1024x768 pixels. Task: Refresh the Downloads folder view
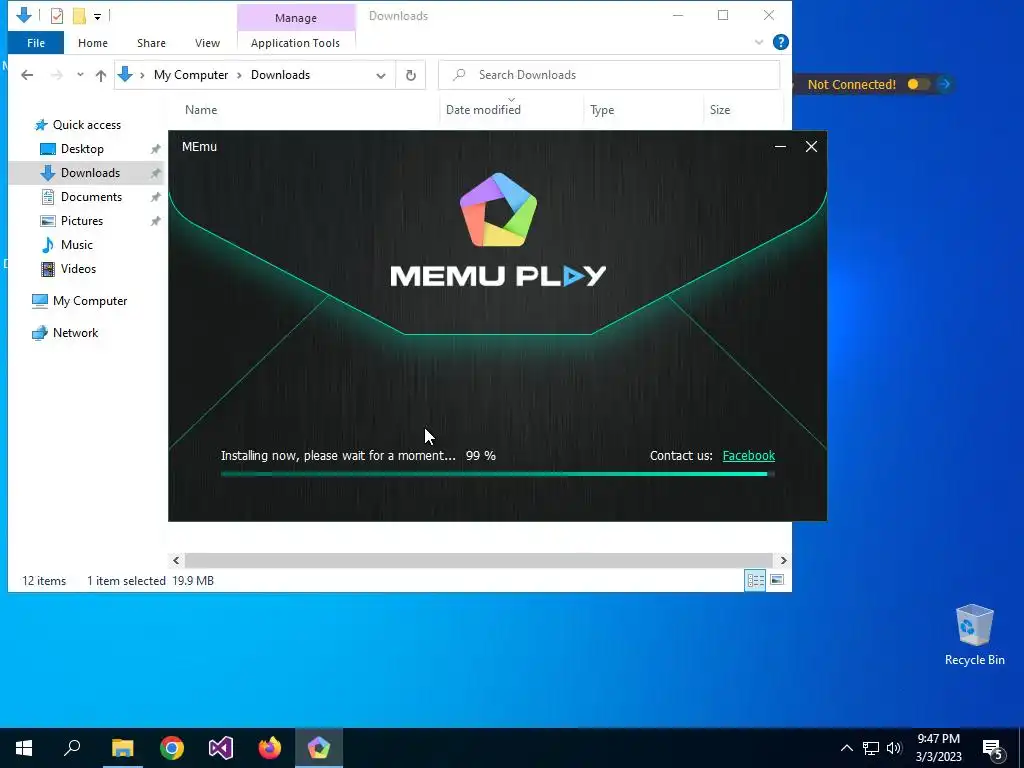pyautogui.click(x=411, y=75)
